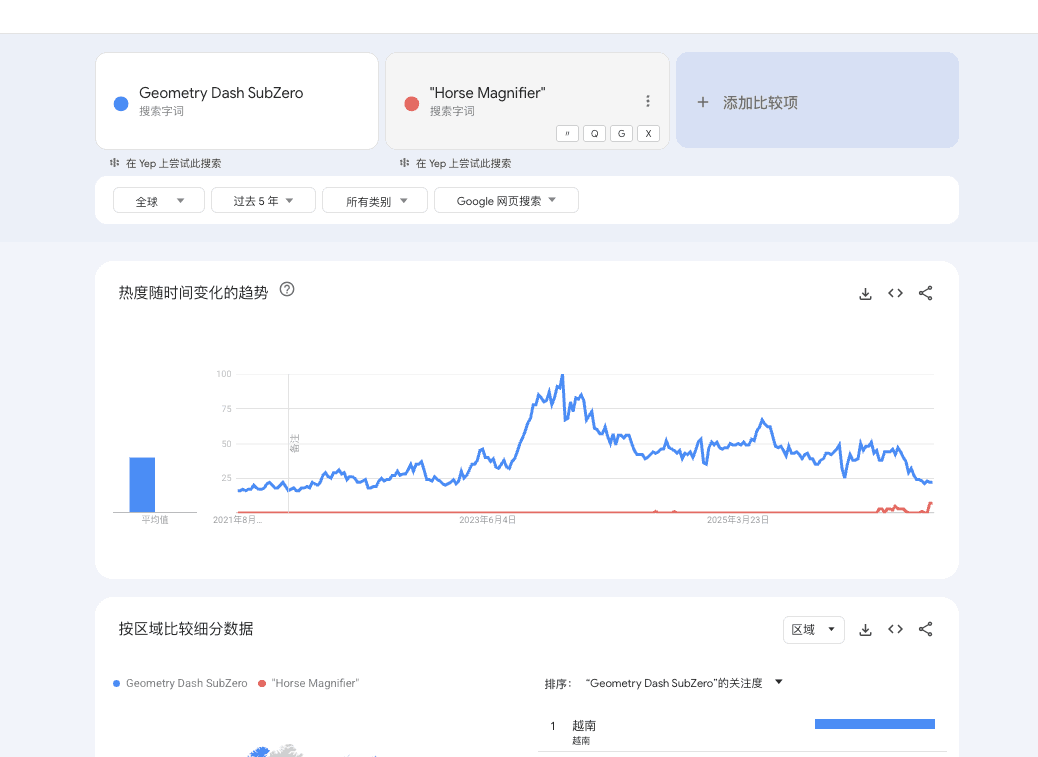Open embed code for interest over time chart
This screenshot has width=1038, height=757.
[895, 293]
